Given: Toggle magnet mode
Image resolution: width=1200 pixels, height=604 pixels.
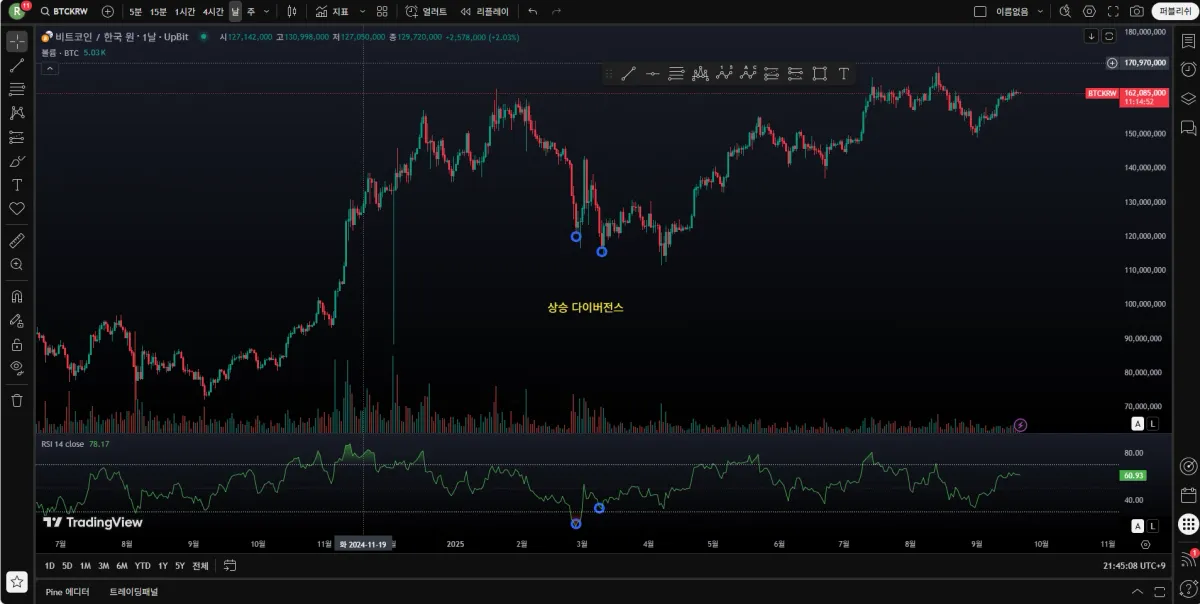Looking at the screenshot, I should pos(17,296).
